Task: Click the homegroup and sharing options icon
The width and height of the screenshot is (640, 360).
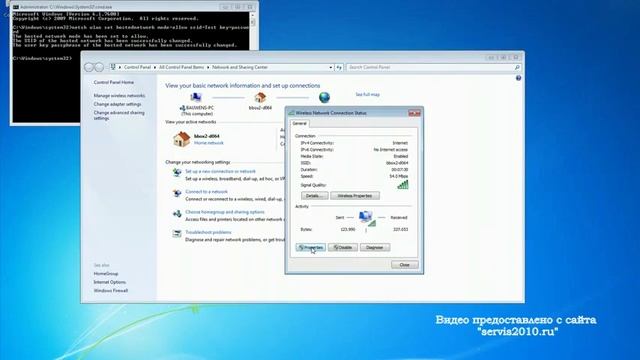Action: click(177, 213)
